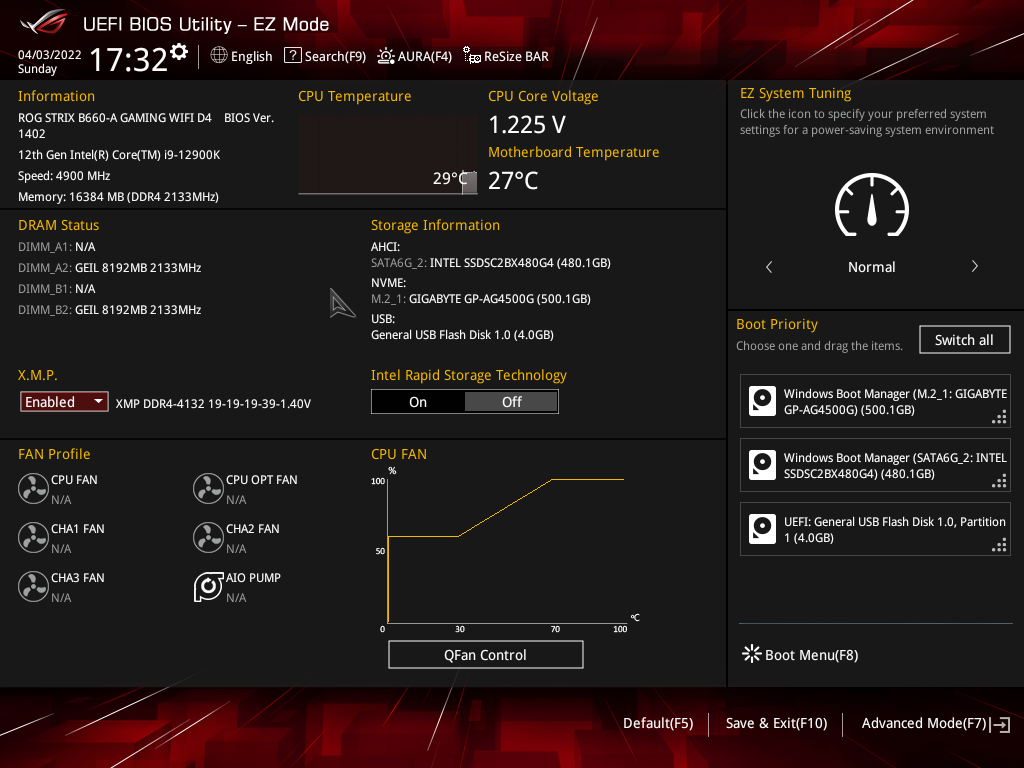Click the Switch all button
Screen dimensions: 1024x768
point(964,340)
